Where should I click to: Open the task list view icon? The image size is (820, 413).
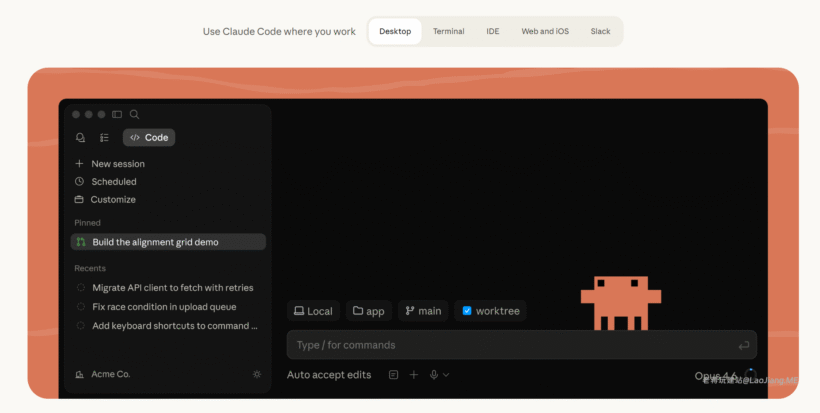pyautogui.click(x=104, y=137)
